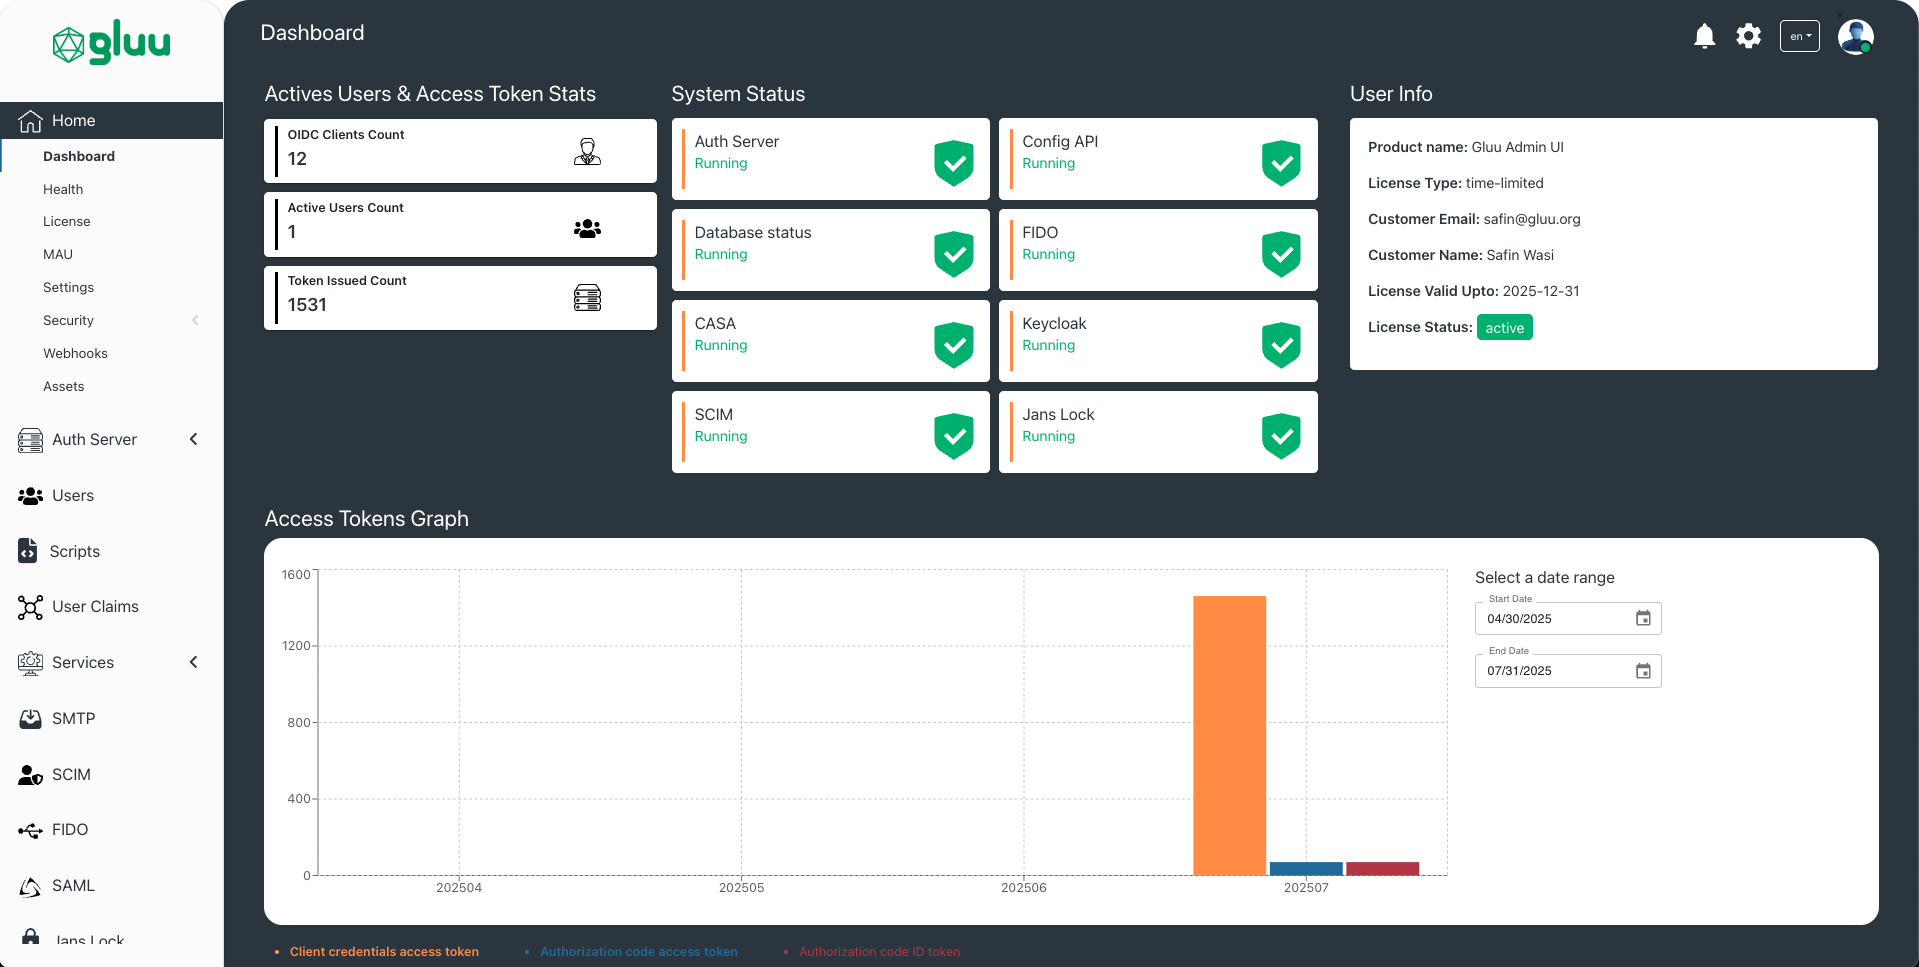Toggle the Authorization code ID token legend
Viewport: 1919px width, 967px height.
(878, 951)
